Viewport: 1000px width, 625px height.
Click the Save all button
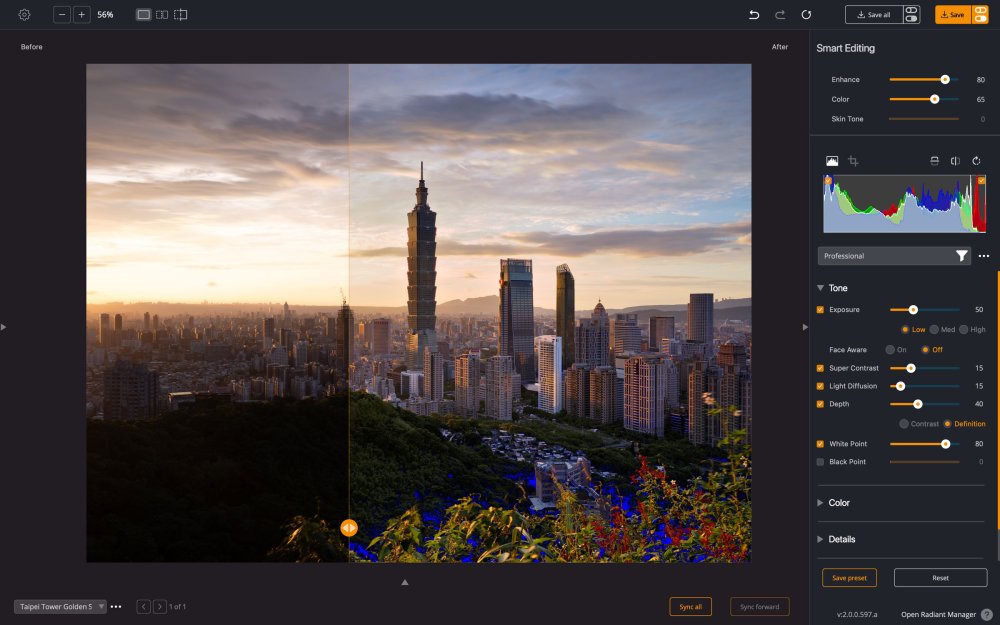pyautogui.click(x=874, y=15)
